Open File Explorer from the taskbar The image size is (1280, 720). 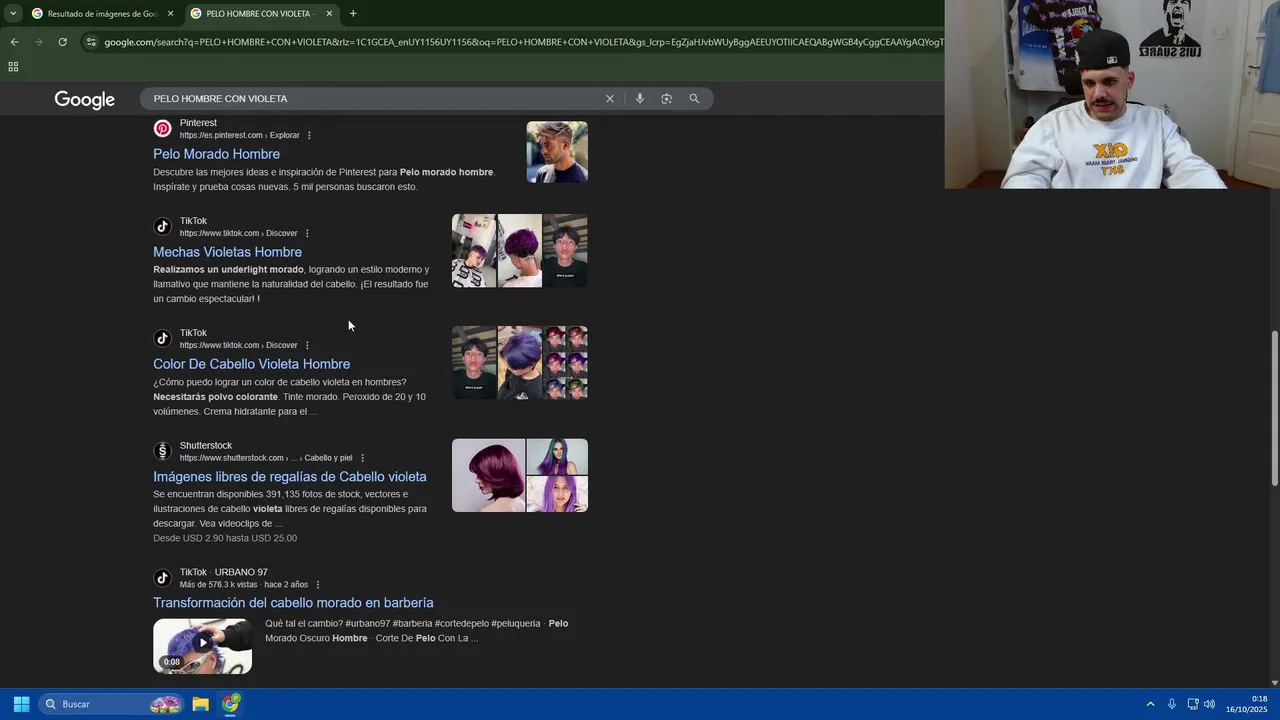pos(200,704)
